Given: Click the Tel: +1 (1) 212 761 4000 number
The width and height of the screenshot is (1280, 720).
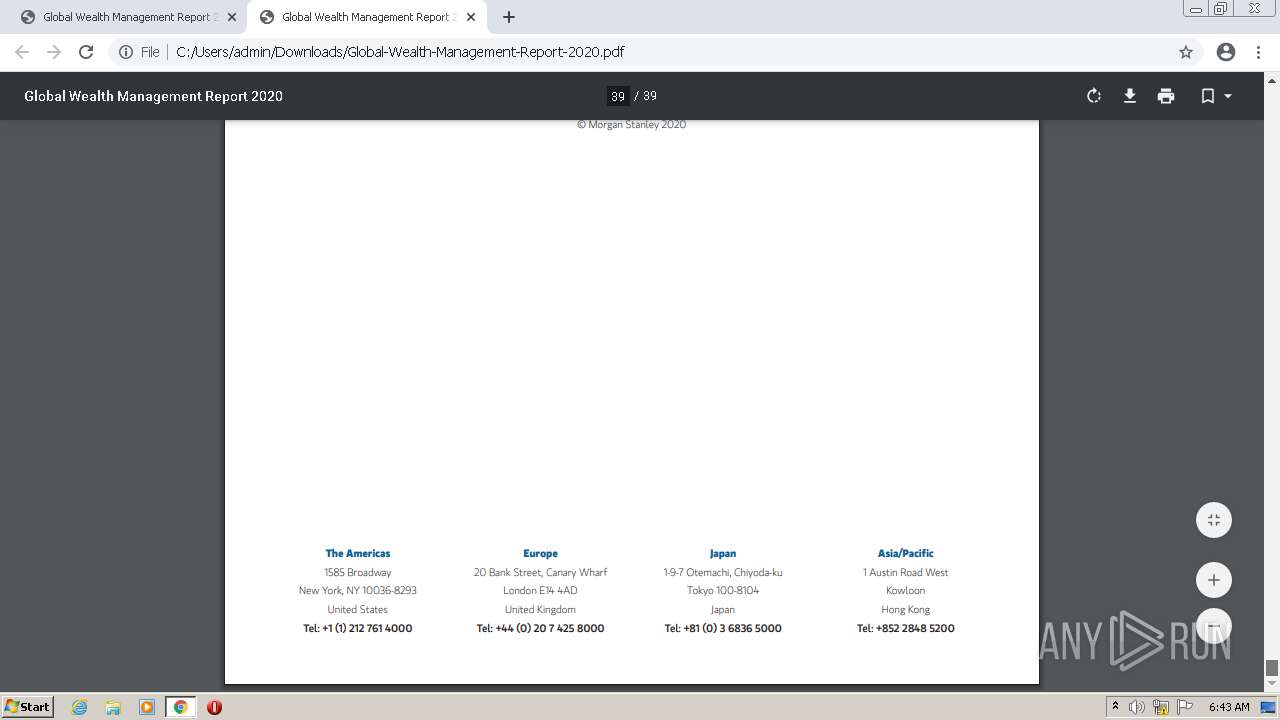Looking at the screenshot, I should (358, 628).
